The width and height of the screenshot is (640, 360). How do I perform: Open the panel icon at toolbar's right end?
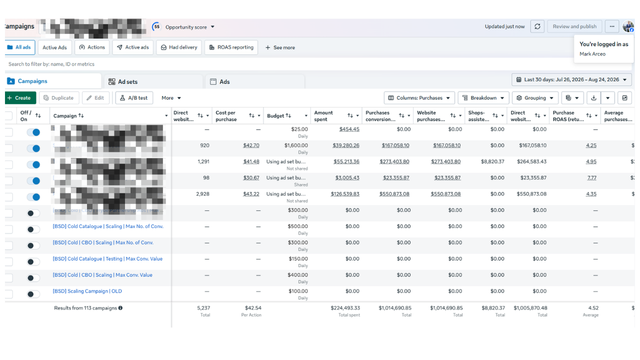(624, 98)
